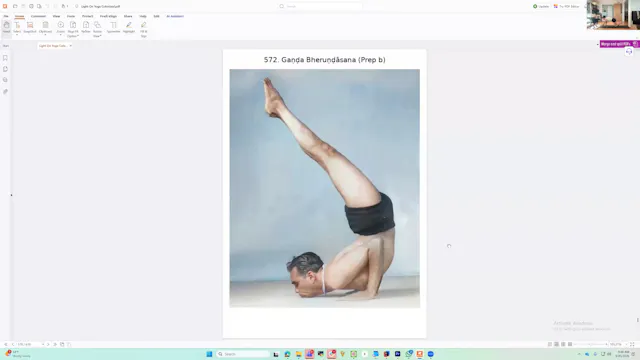Click the taskbar Search box
Image resolution: width=640 pixels, height=360 pixels.
coord(244,354)
